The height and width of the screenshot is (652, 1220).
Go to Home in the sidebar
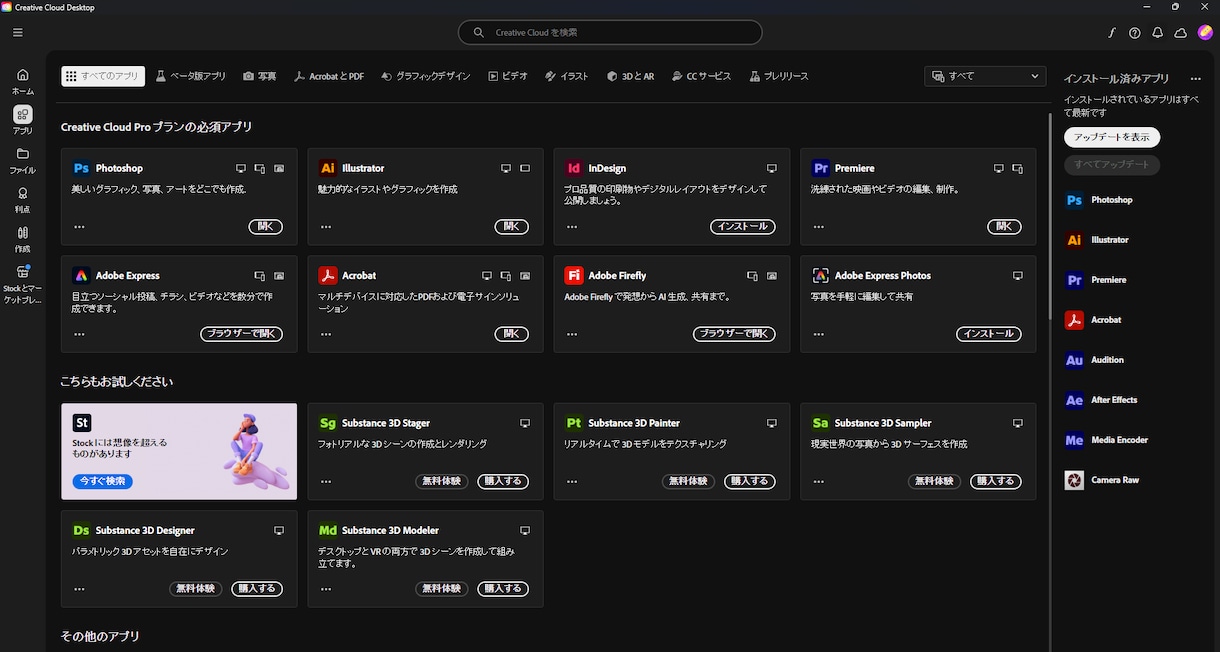[x=23, y=81]
